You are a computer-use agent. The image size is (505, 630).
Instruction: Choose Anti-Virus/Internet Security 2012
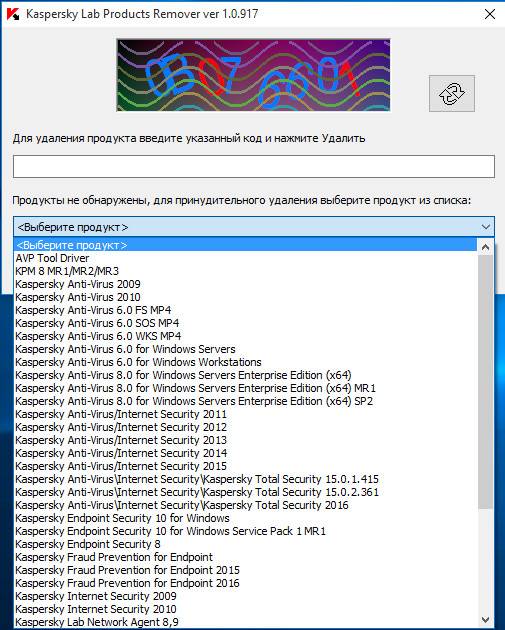point(245,427)
